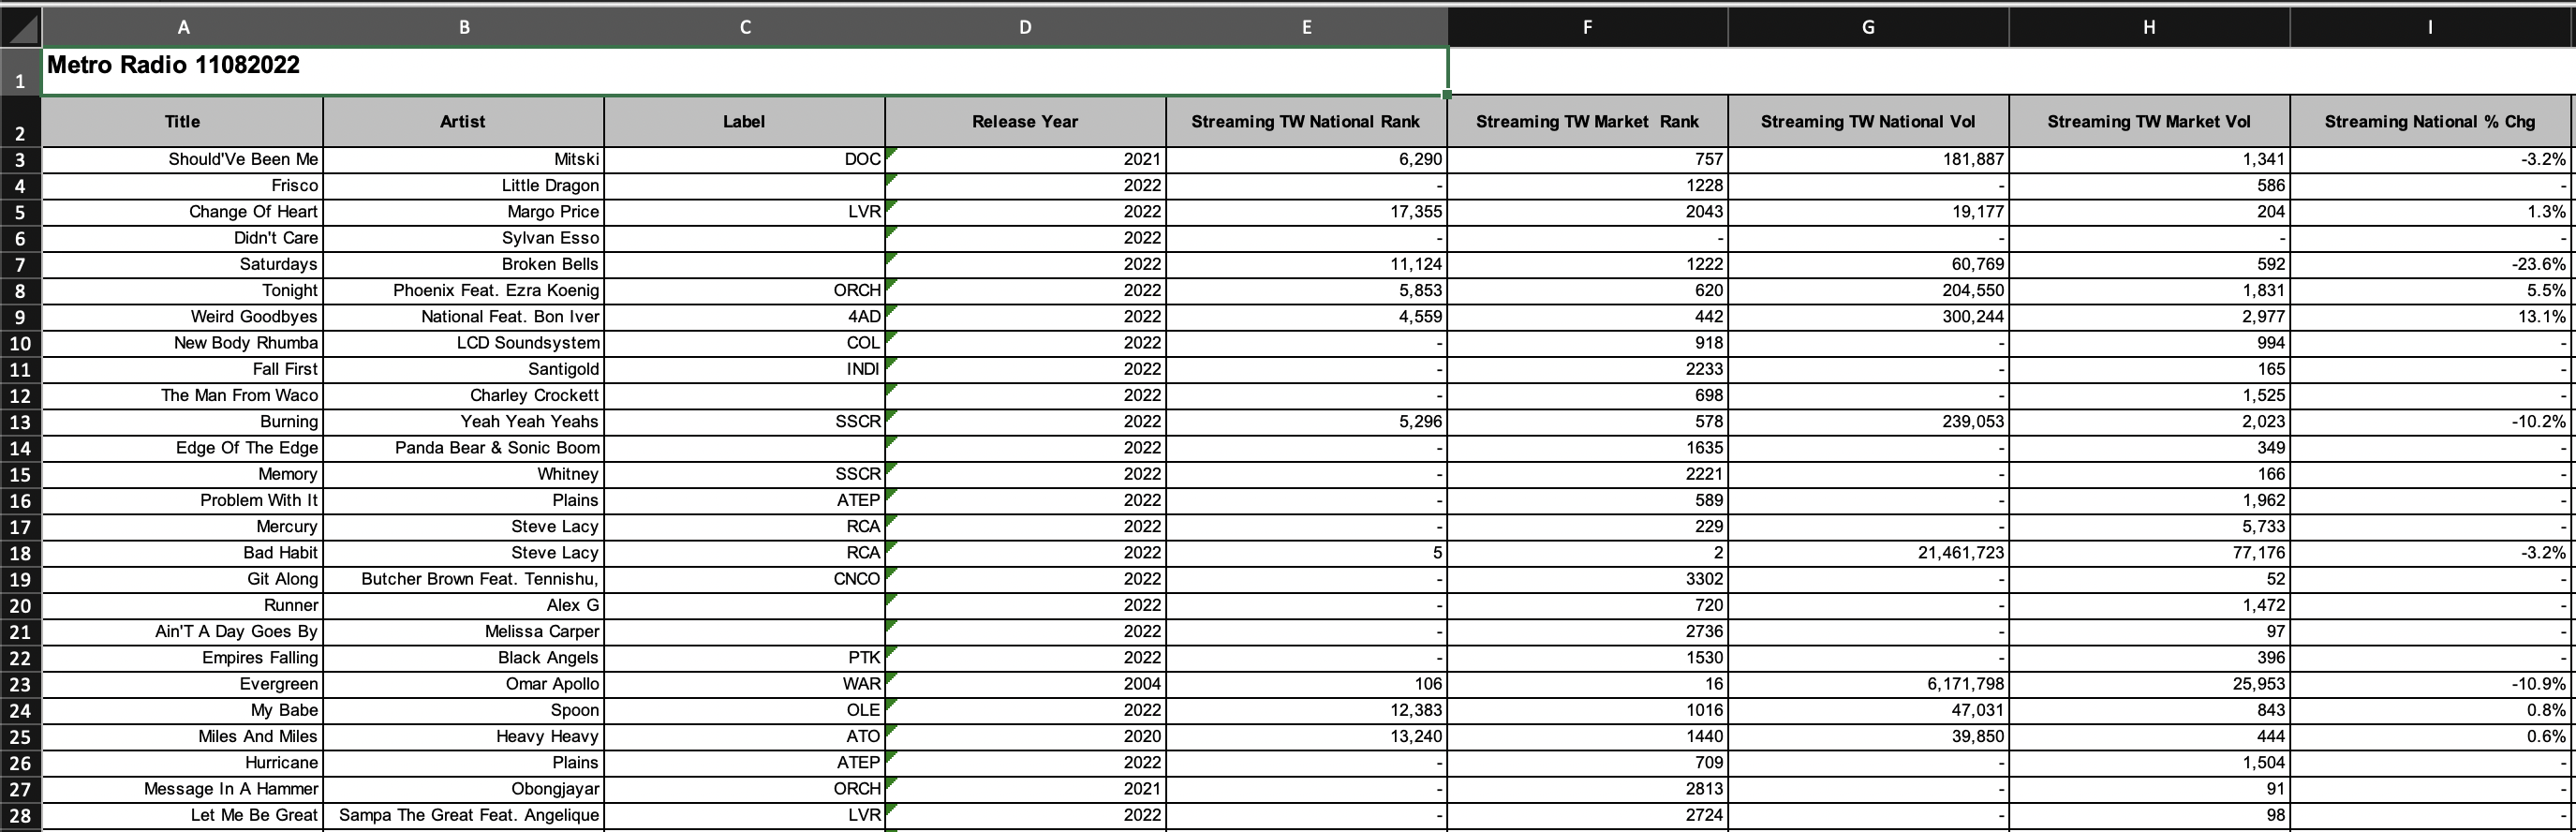Select column H header
Screen dimensions: 2576x832
click(2149, 27)
